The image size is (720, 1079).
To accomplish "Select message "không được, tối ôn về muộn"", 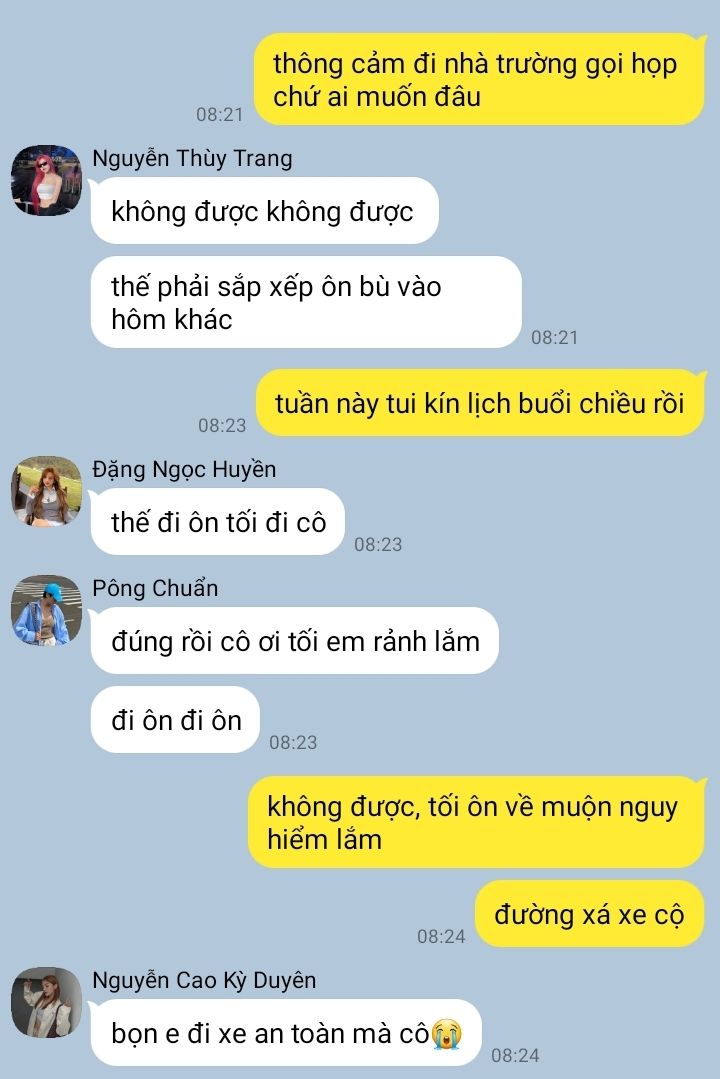I will pyautogui.click(x=476, y=822).
